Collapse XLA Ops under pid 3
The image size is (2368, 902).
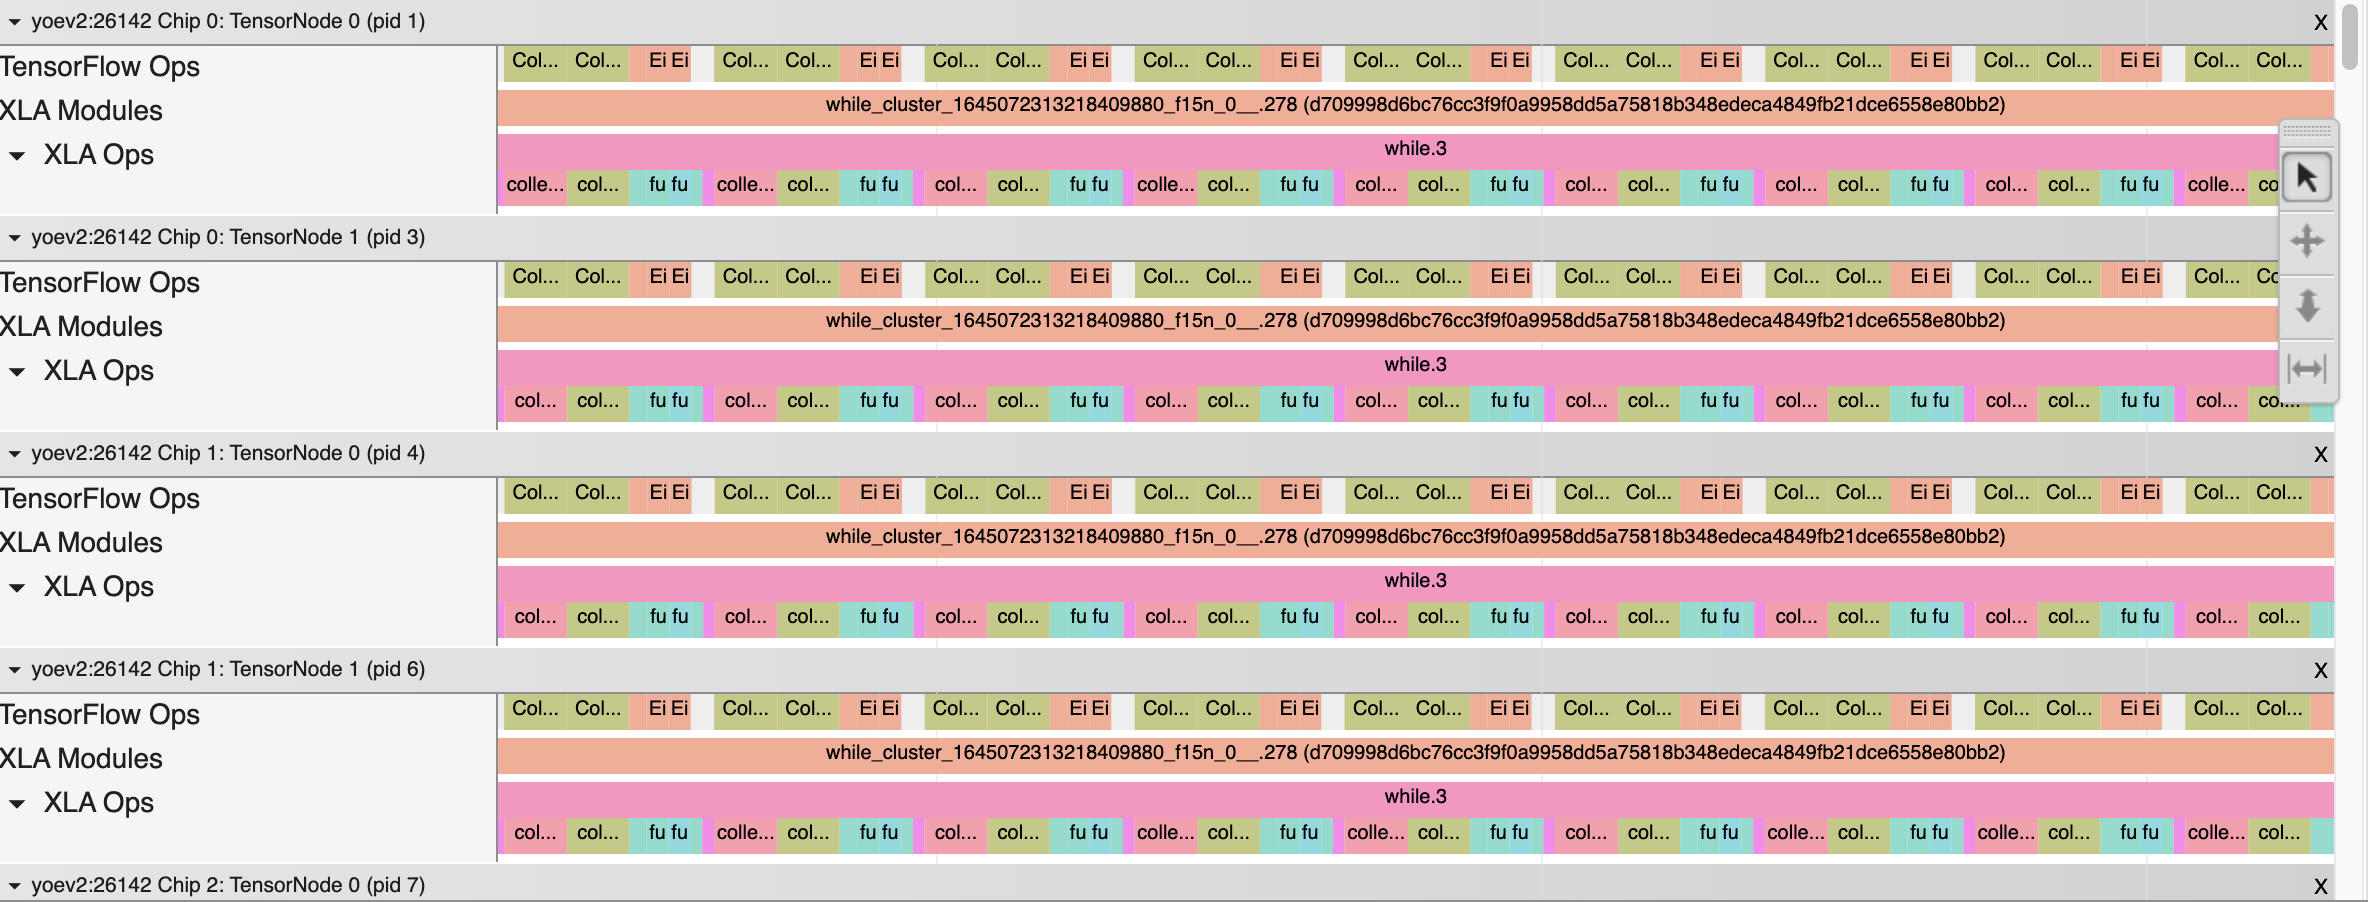pyautogui.click(x=17, y=372)
